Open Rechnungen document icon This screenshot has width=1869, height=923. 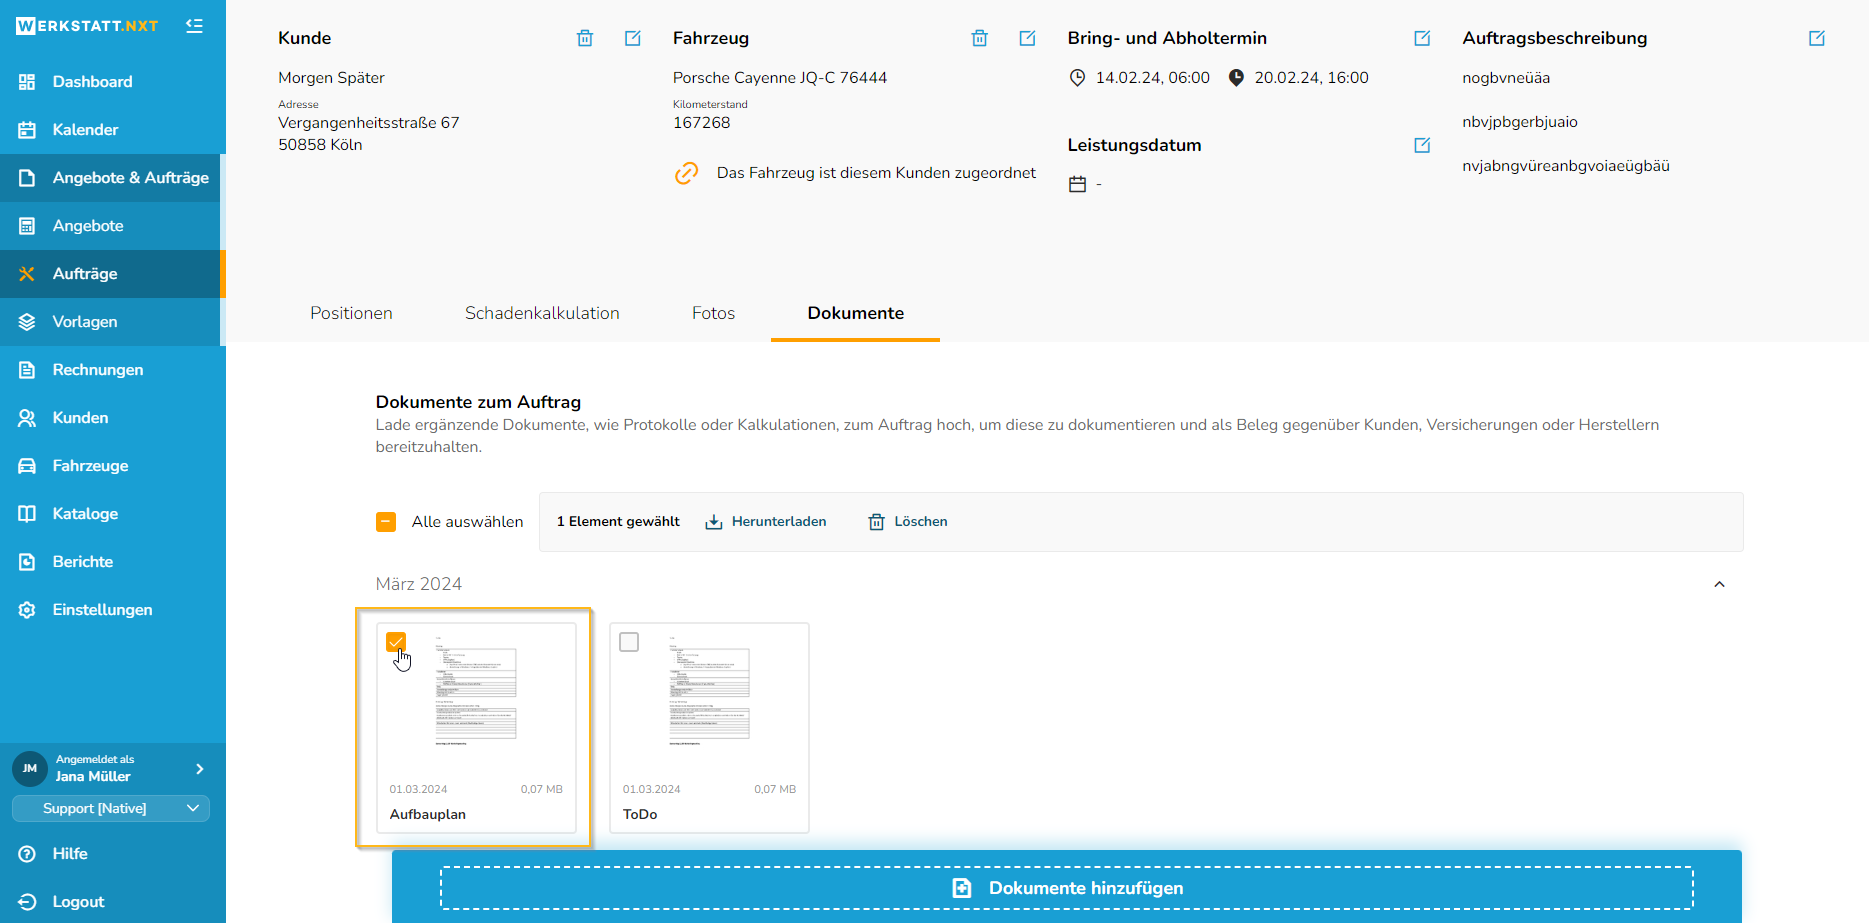click(x=27, y=370)
